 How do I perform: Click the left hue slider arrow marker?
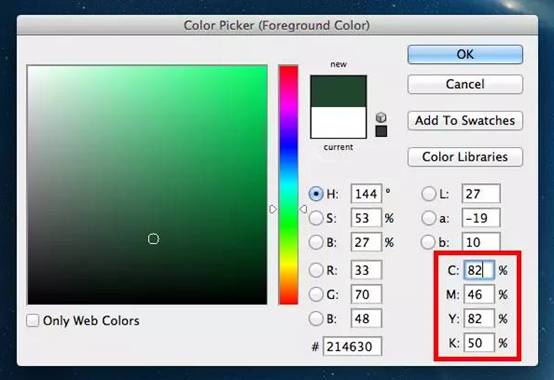273,209
